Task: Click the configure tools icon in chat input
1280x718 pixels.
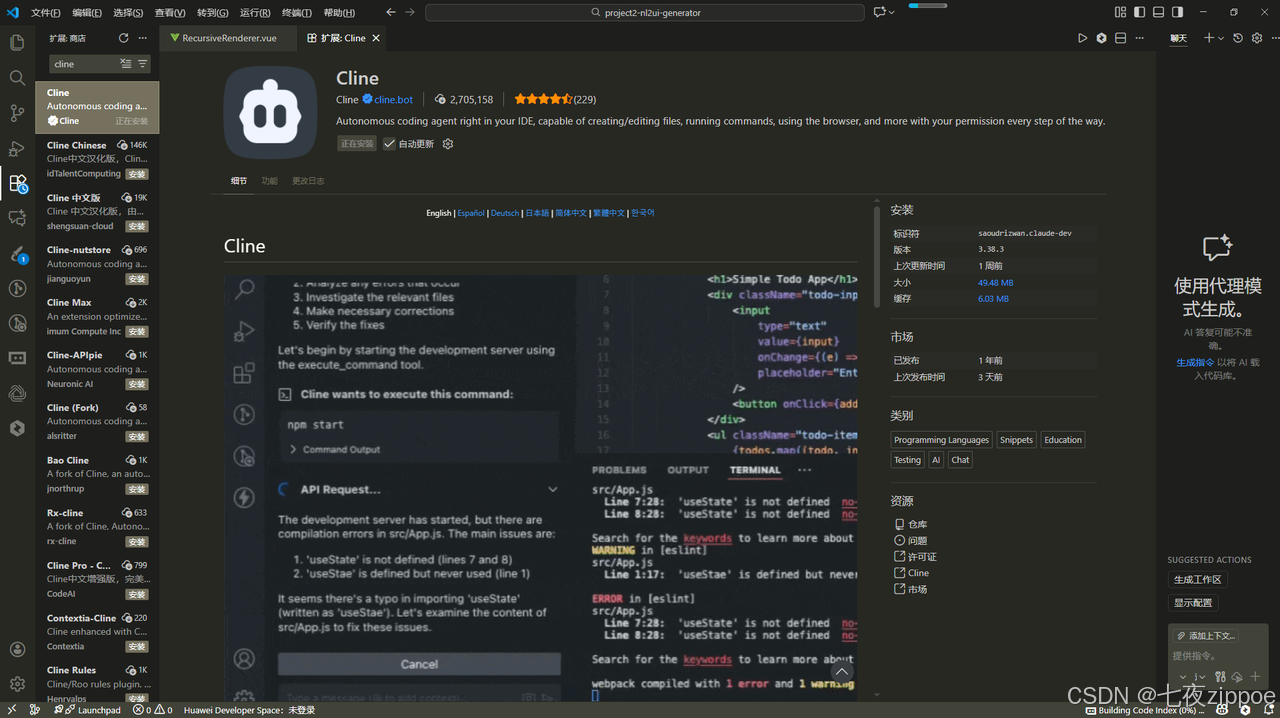Action: (x=1220, y=677)
